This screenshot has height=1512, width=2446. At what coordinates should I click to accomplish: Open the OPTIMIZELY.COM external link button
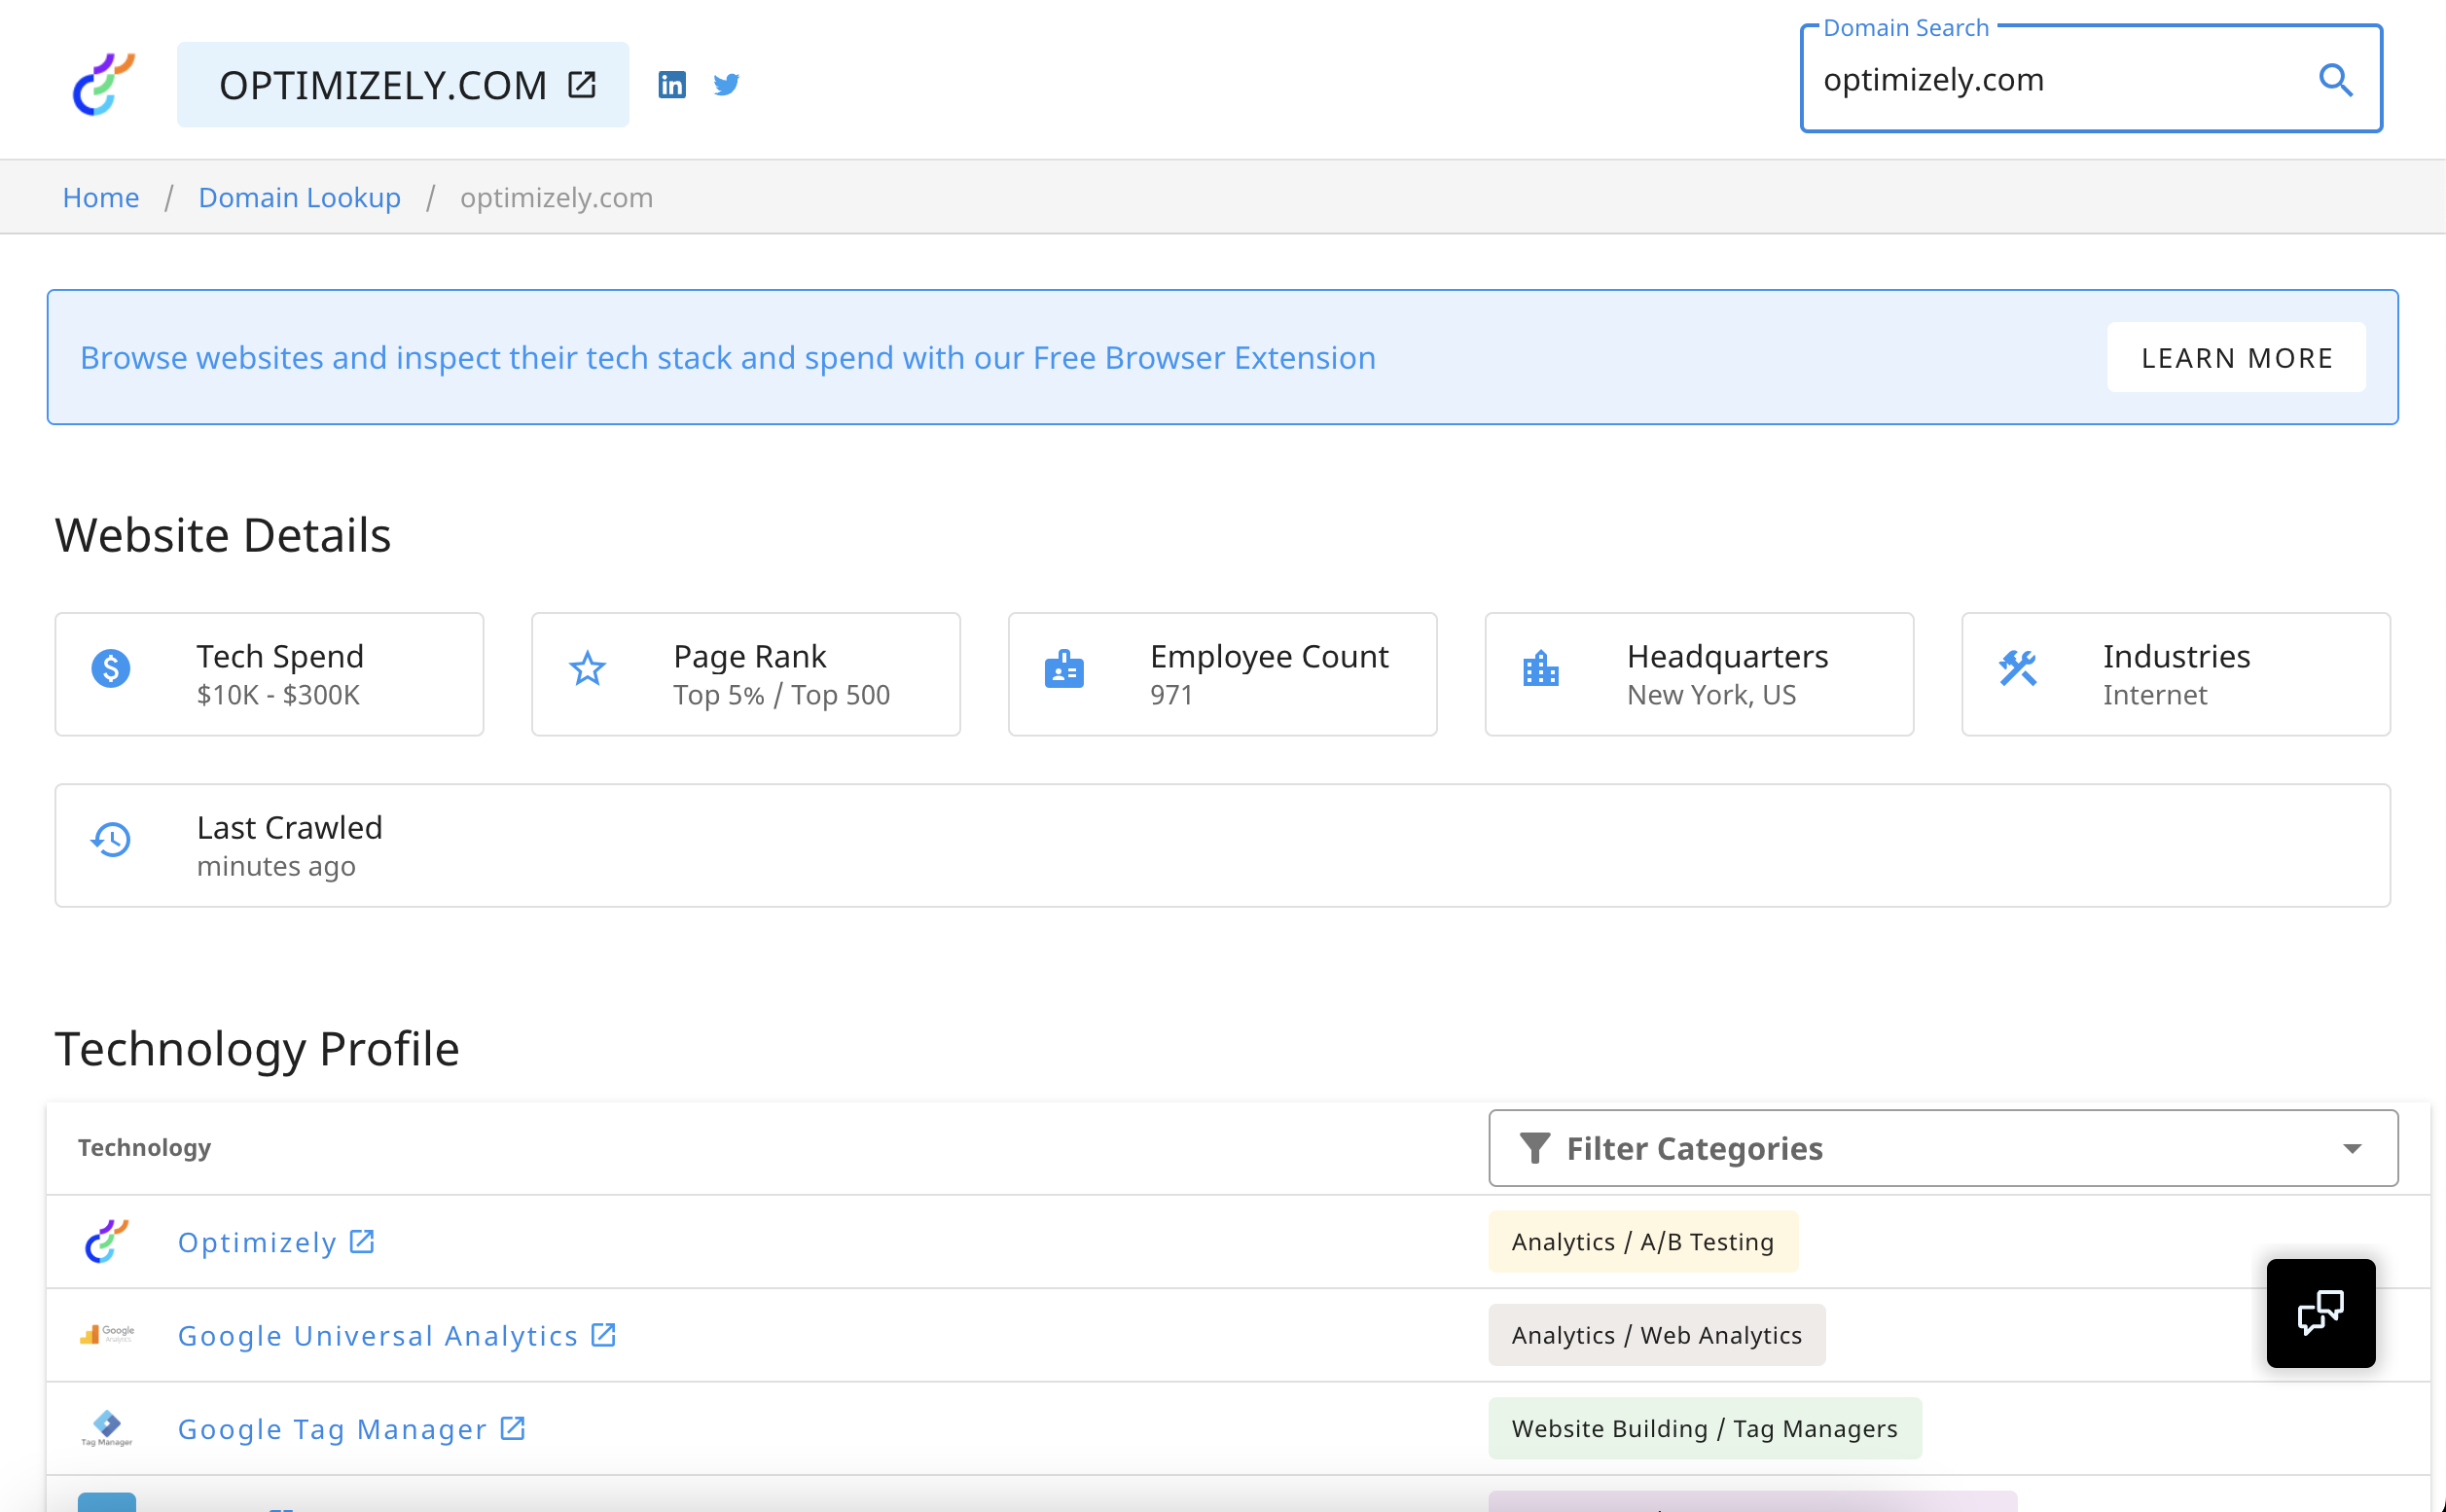coord(403,85)
